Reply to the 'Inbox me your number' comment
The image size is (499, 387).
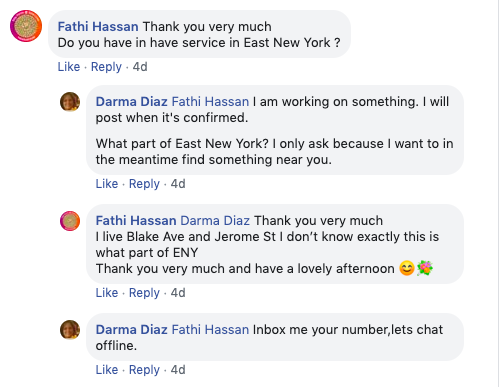(x=144, y=370)
